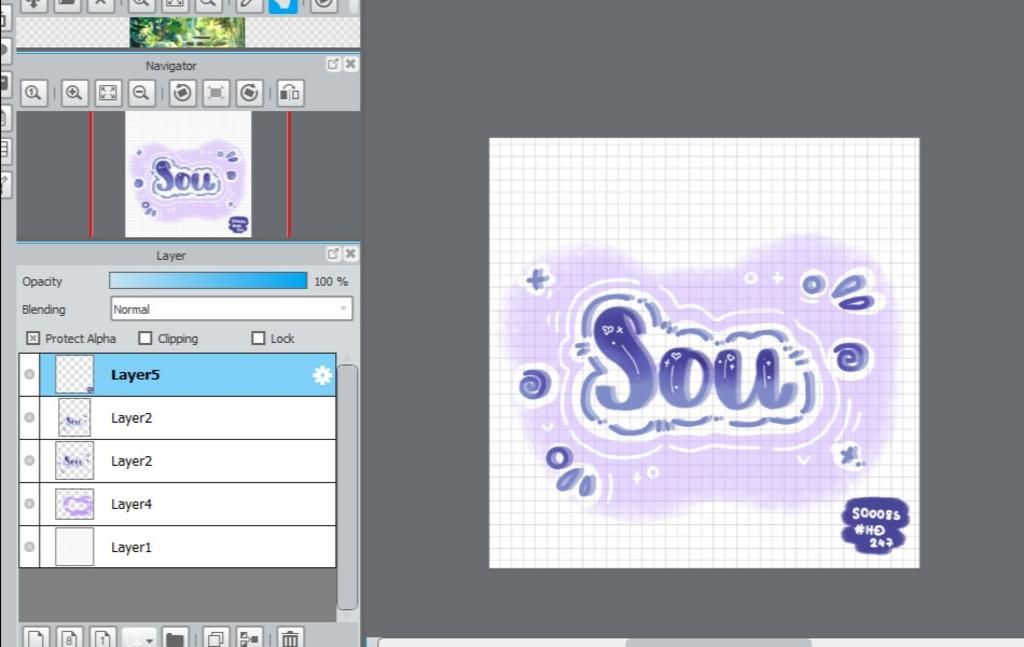Click the '100 %' opacity value
The image size is (1024, 647).
coord(331,281)
